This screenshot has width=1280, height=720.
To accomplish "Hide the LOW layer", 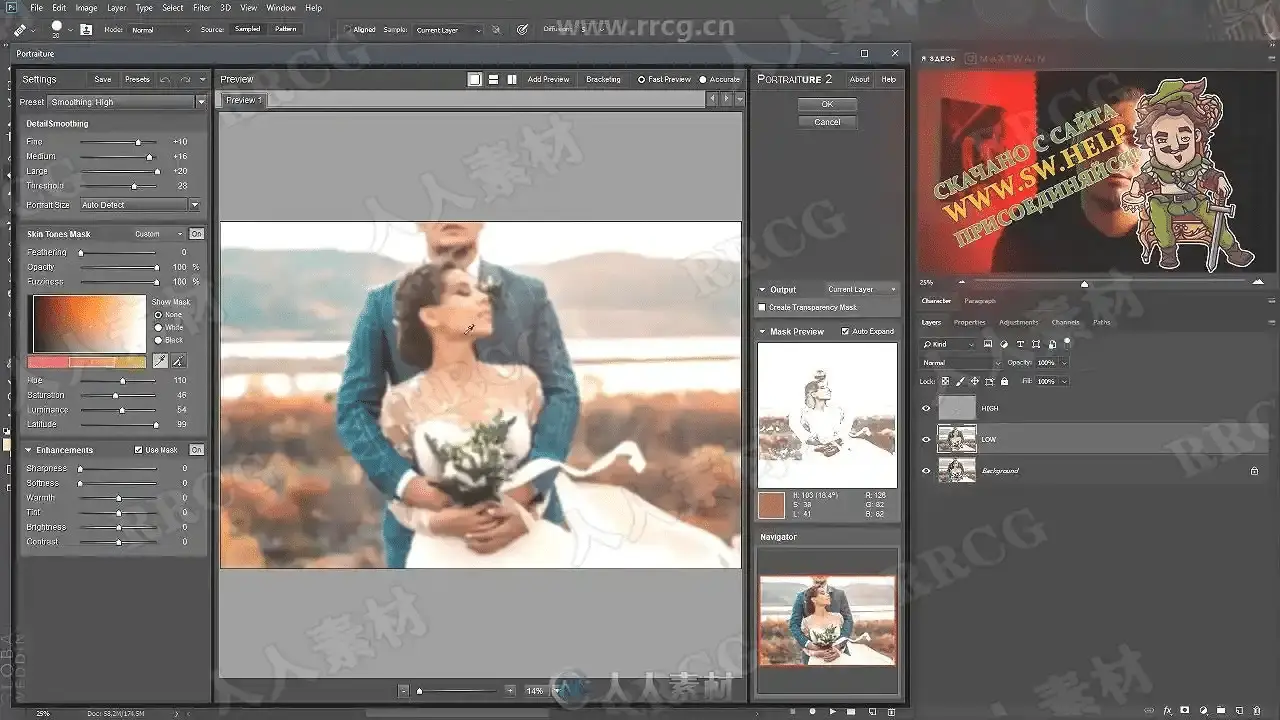I will click(926, 439).
